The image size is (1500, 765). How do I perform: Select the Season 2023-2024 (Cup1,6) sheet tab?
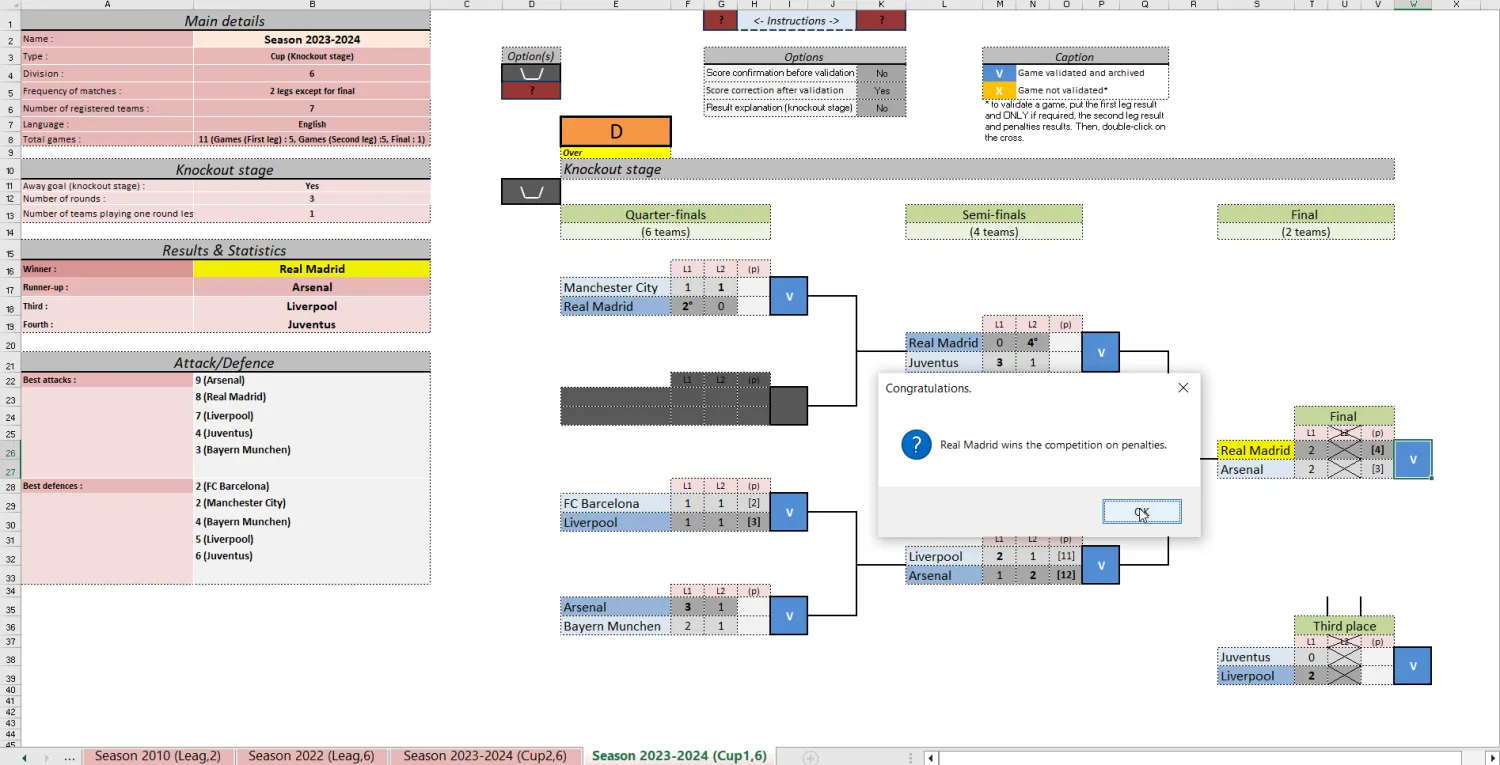[x=679, y=756]
